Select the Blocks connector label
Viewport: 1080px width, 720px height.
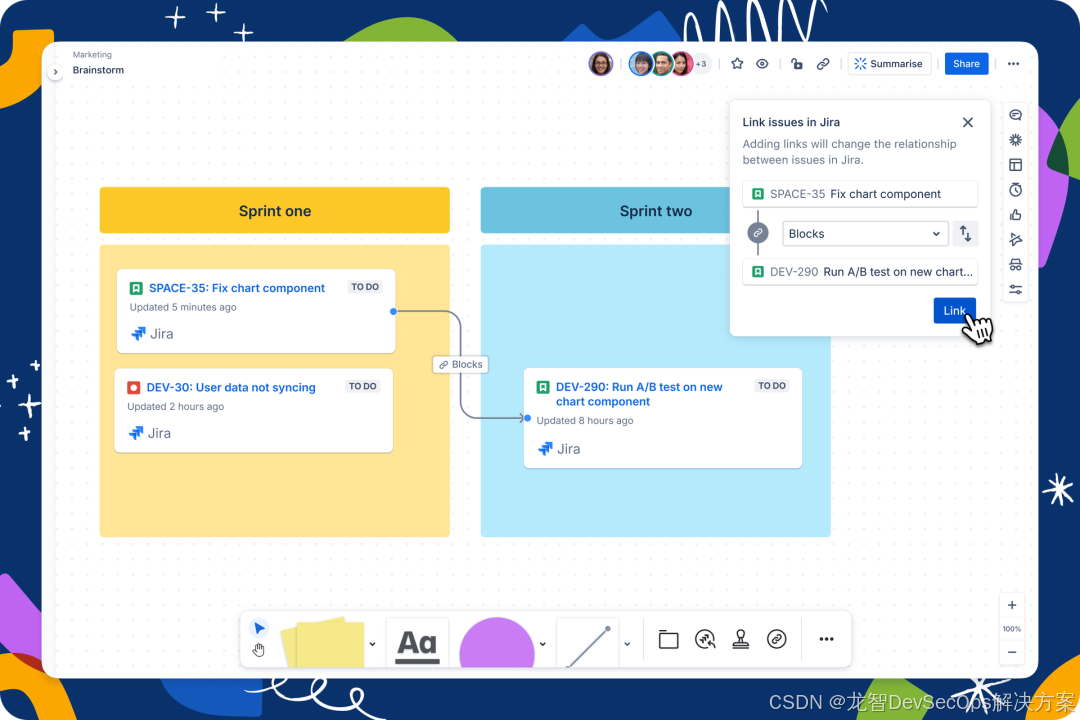tap(460, 364)
